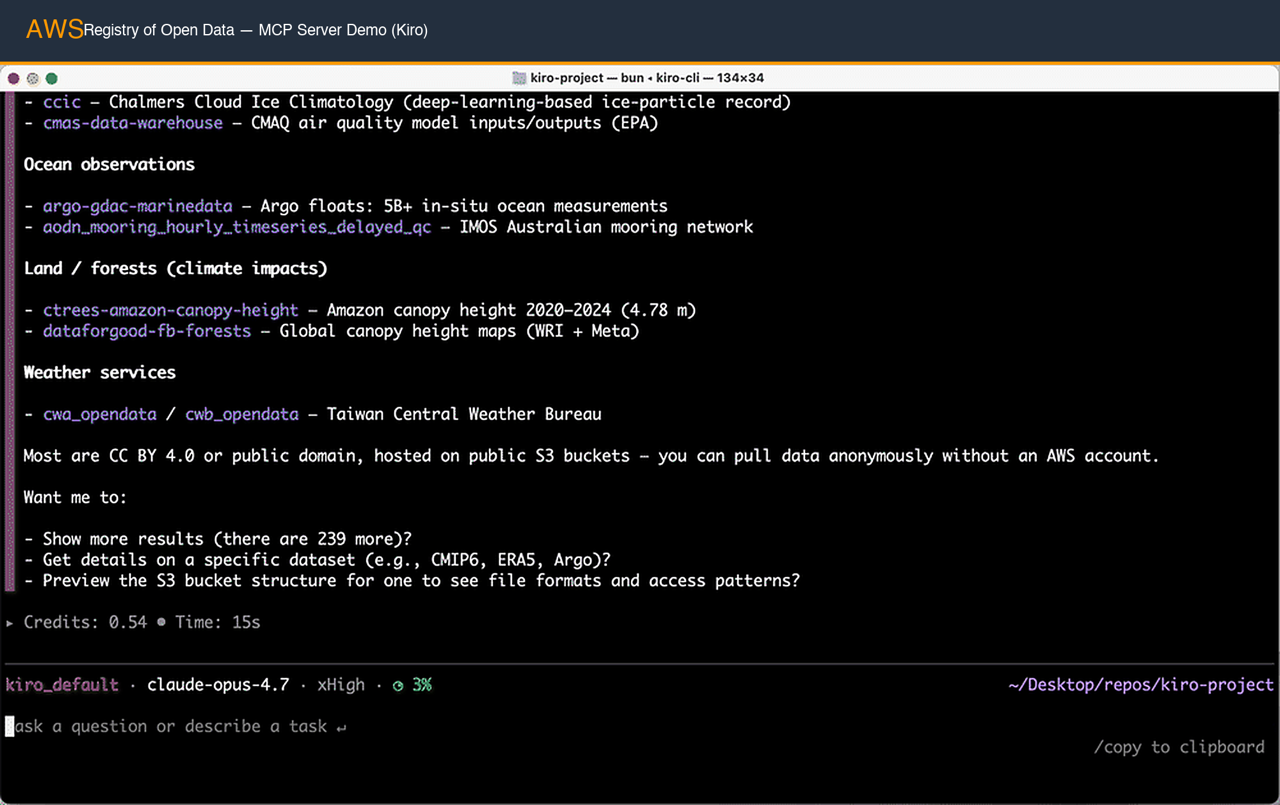1280x805 pixels.
Task: Click 'Time: 15s' text
Action: (217, 622)
